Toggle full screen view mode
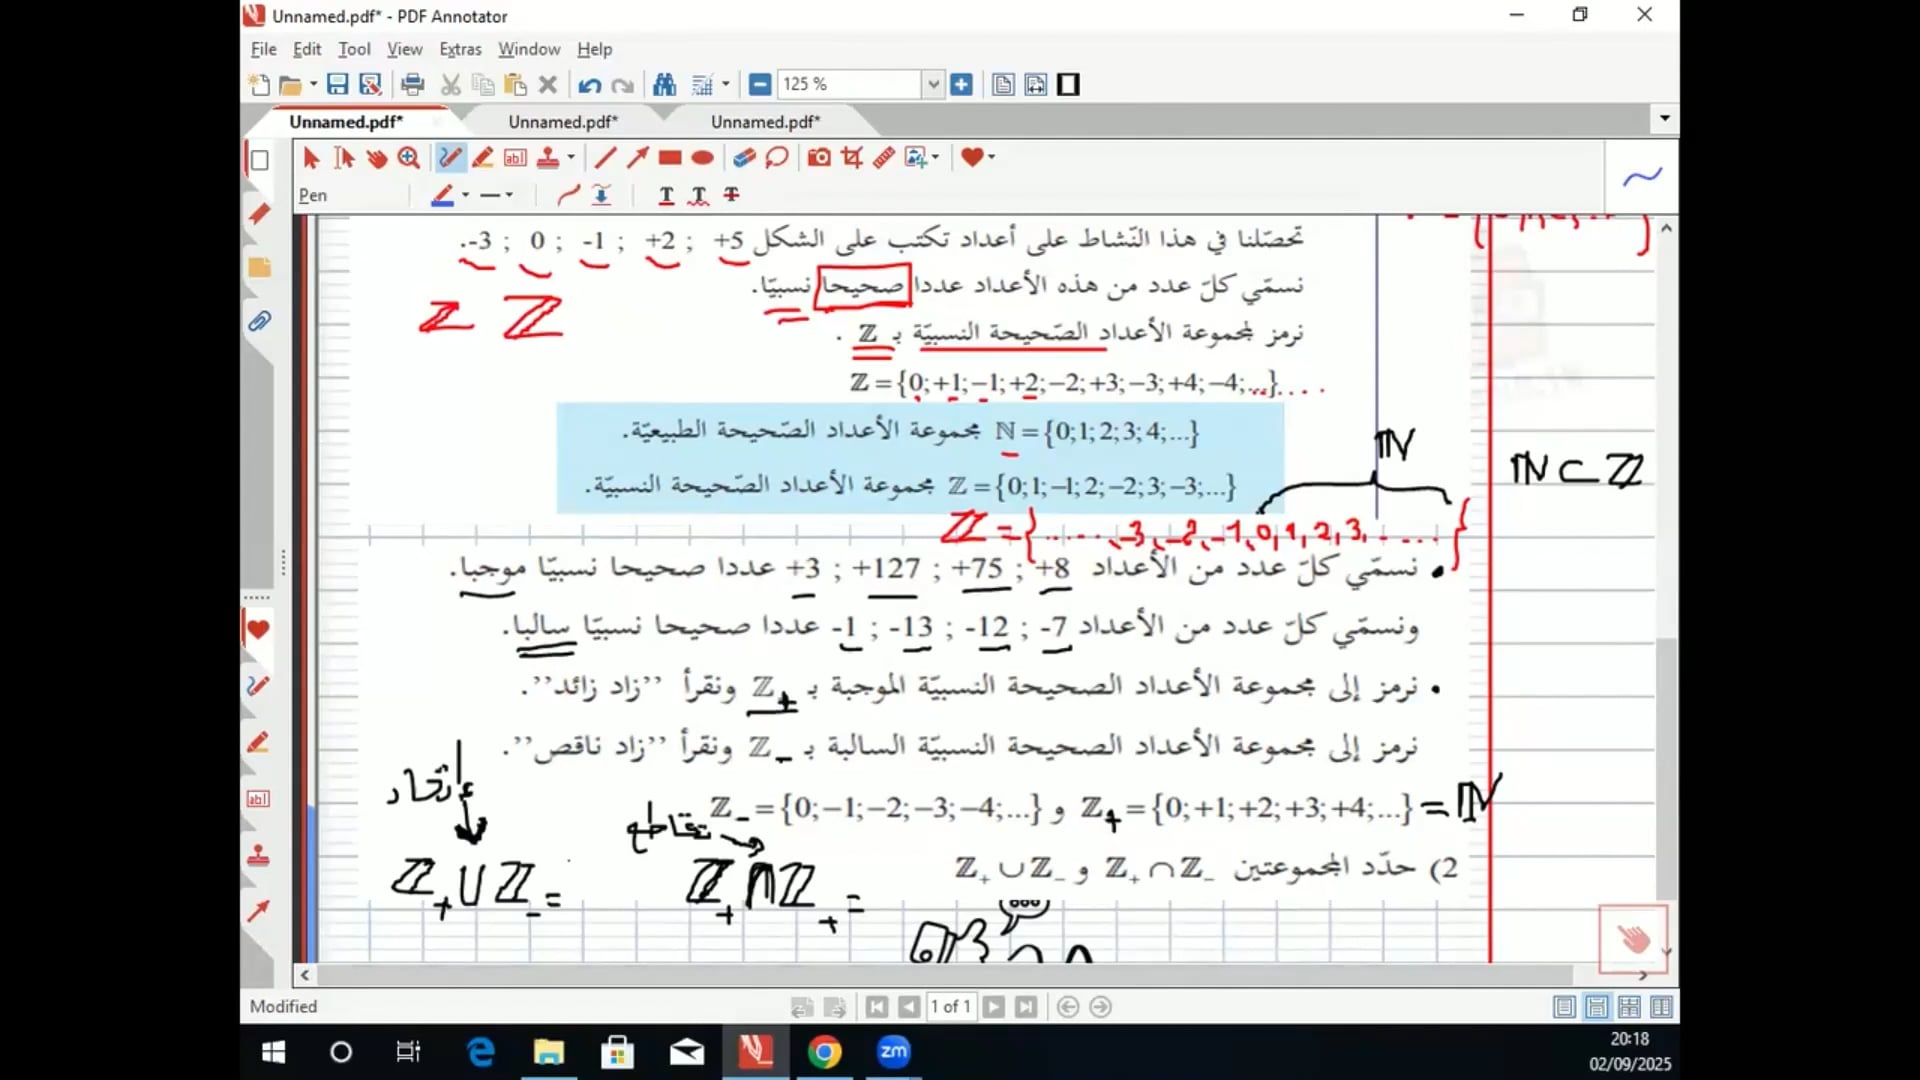Image resolution: width=1920 pixels, height=1080 pixels. 1068,85
